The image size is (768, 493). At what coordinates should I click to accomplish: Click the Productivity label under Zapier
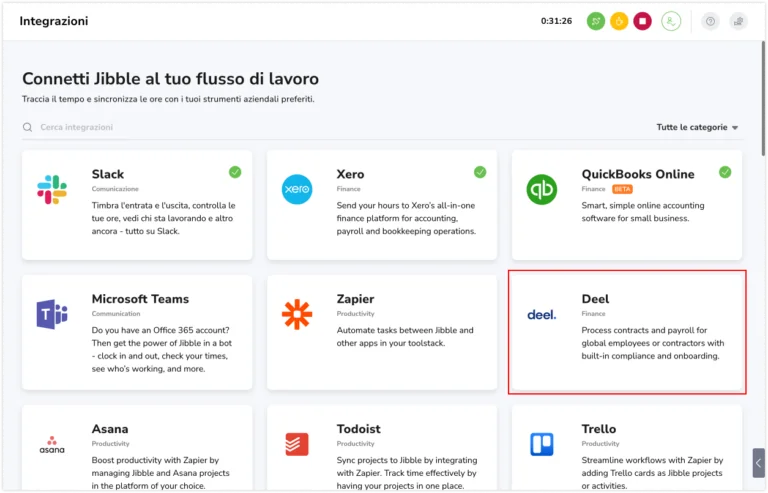[355, 314]
